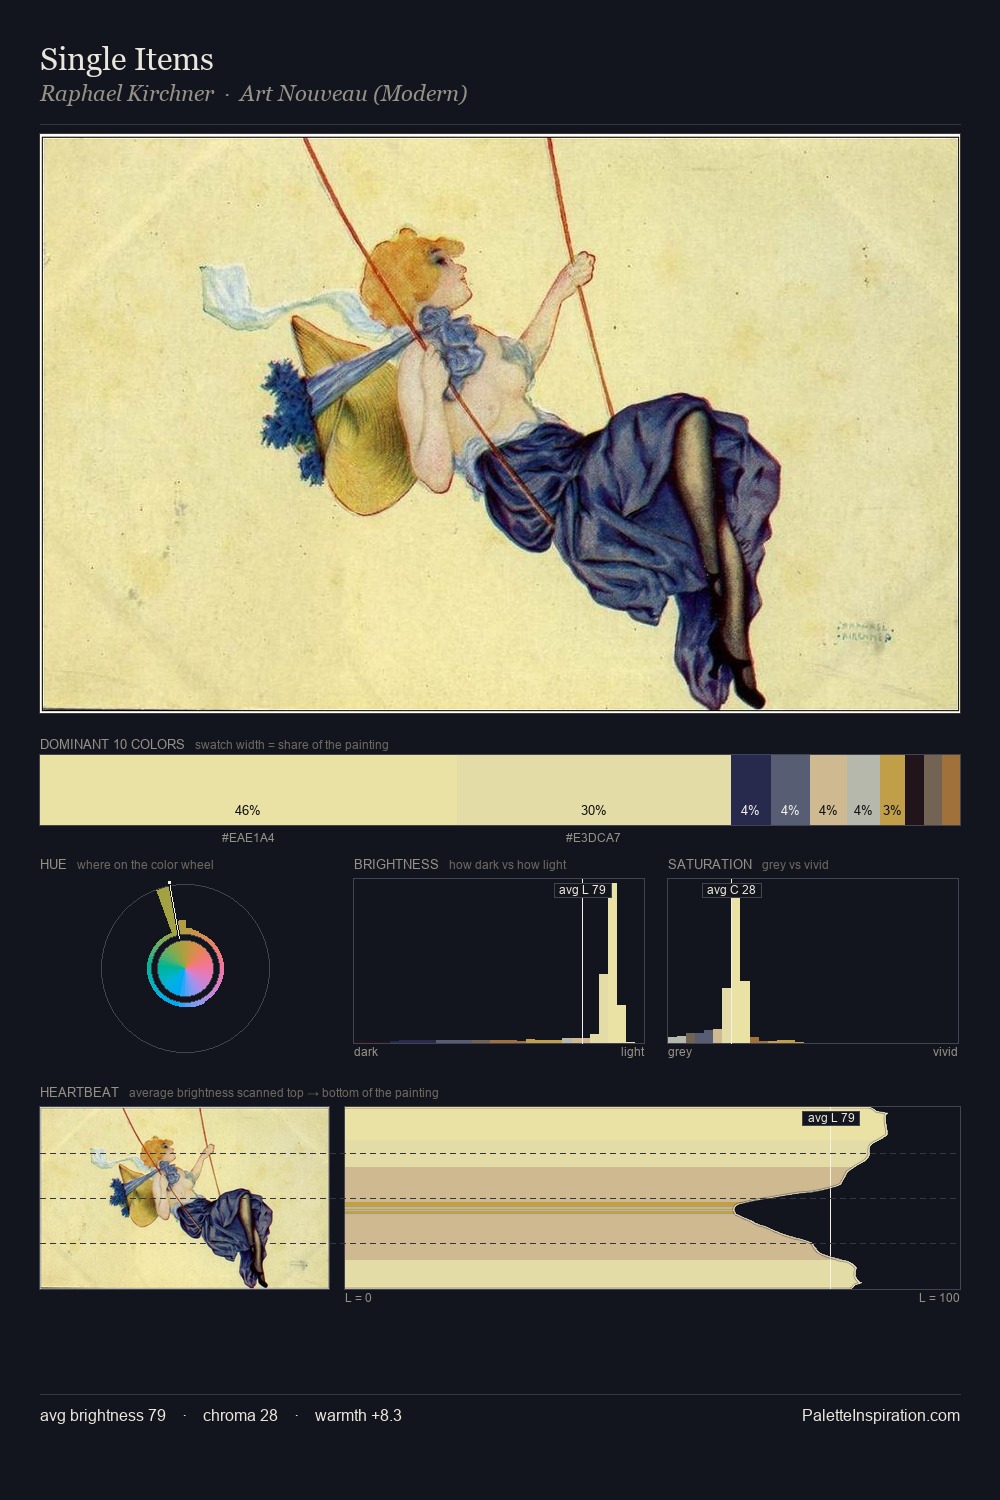Click 'swatch width = share of the painting' caption
This screenshot has height=1500, width=1000.
tap(292, 745)
